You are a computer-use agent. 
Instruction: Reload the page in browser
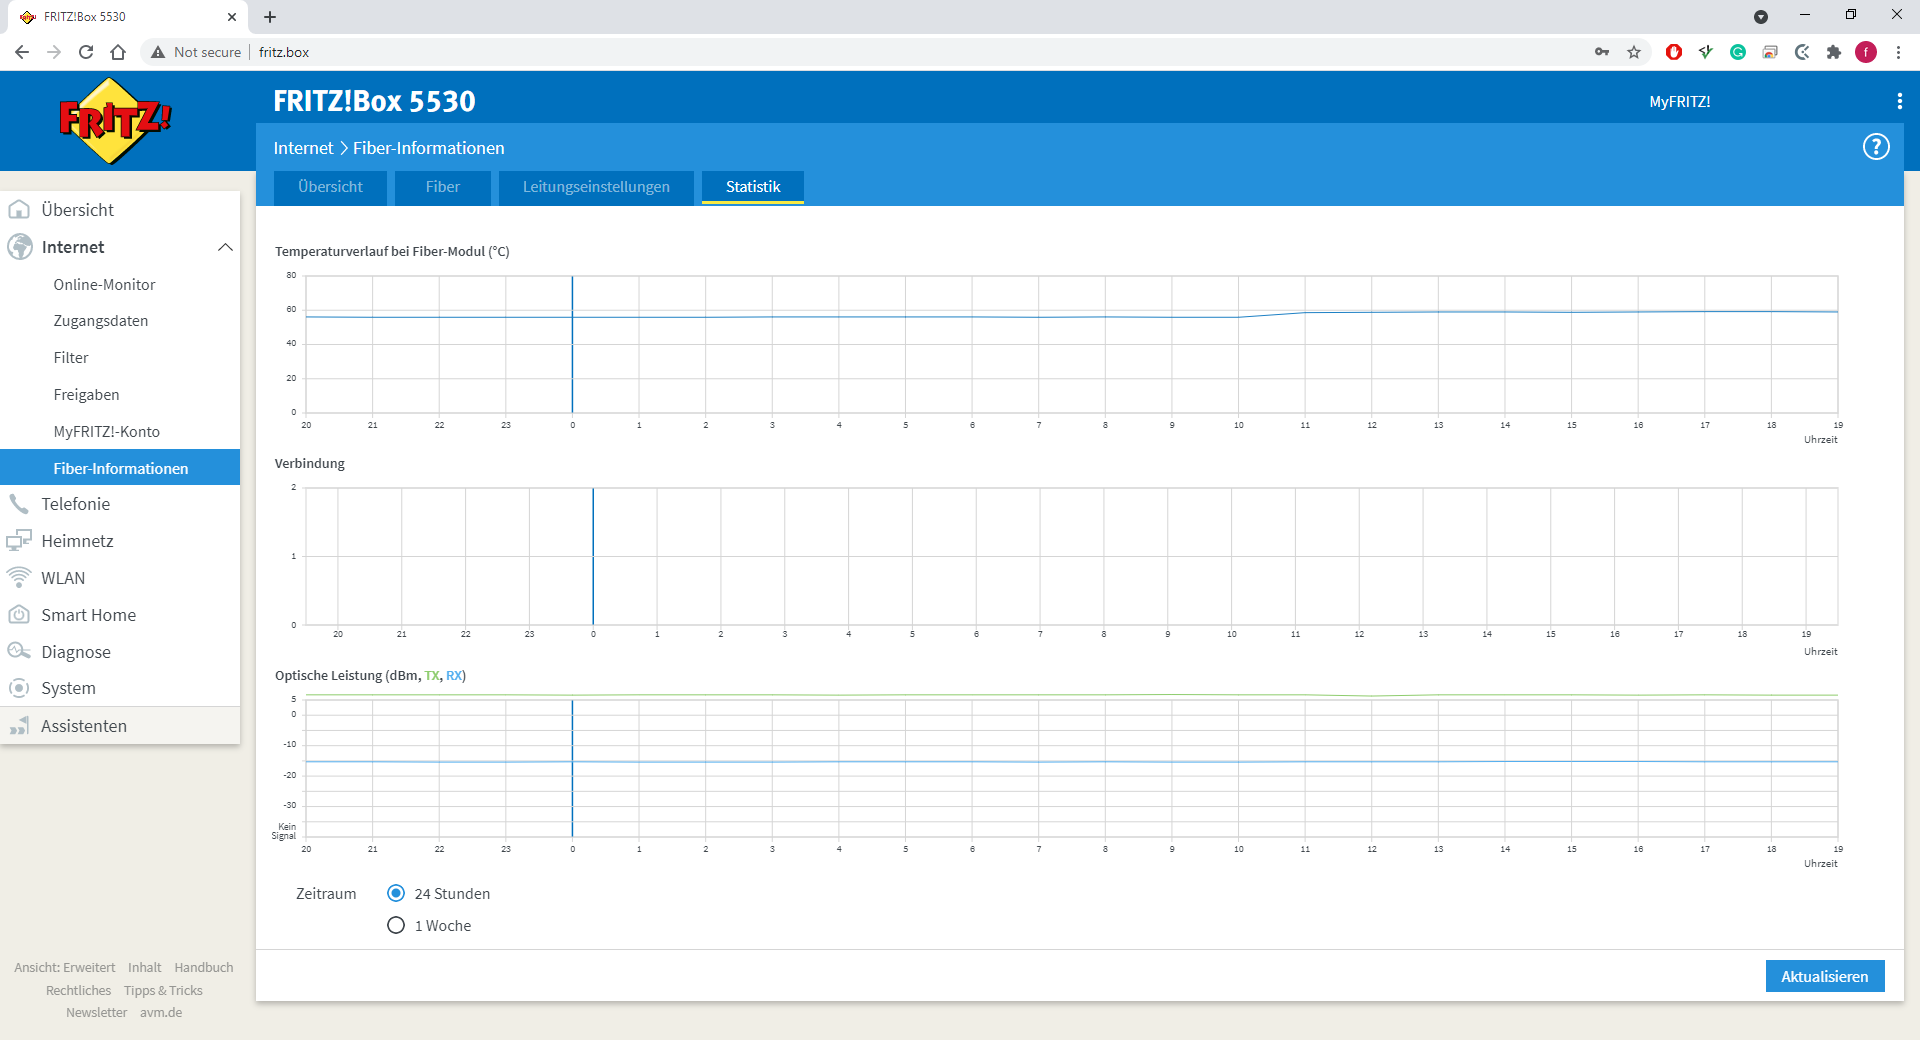(x=86, y=52)
